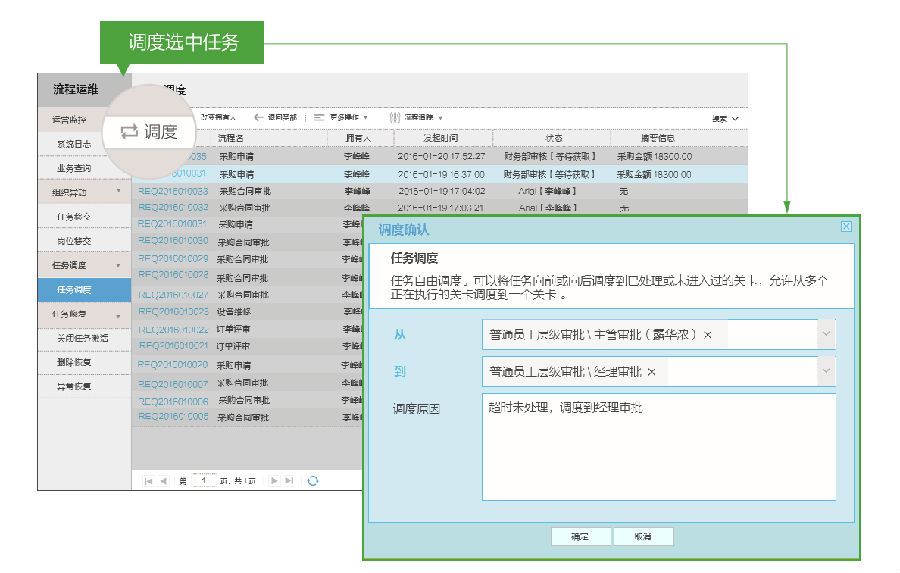
Task: Remove the 主管审批 tag from the 从 field
Action: [708, 335]
